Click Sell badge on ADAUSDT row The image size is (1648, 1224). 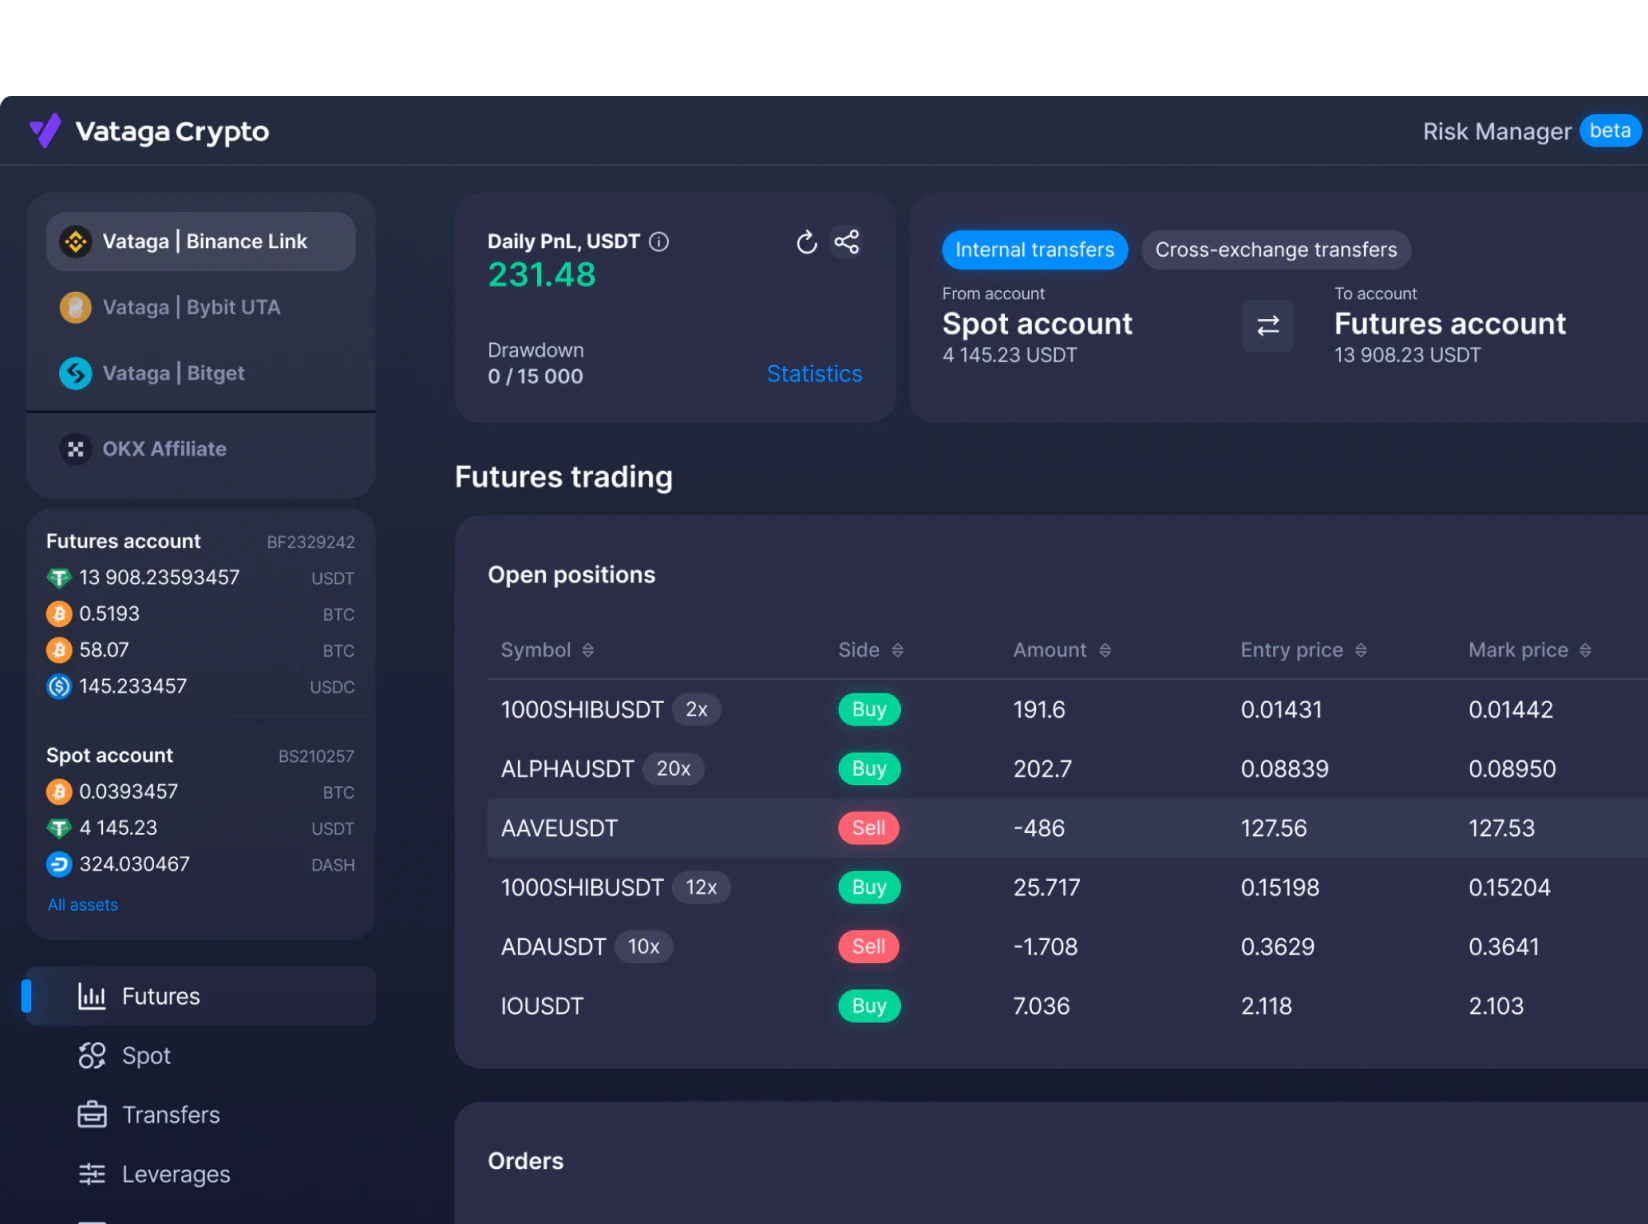tap(868, 947)
